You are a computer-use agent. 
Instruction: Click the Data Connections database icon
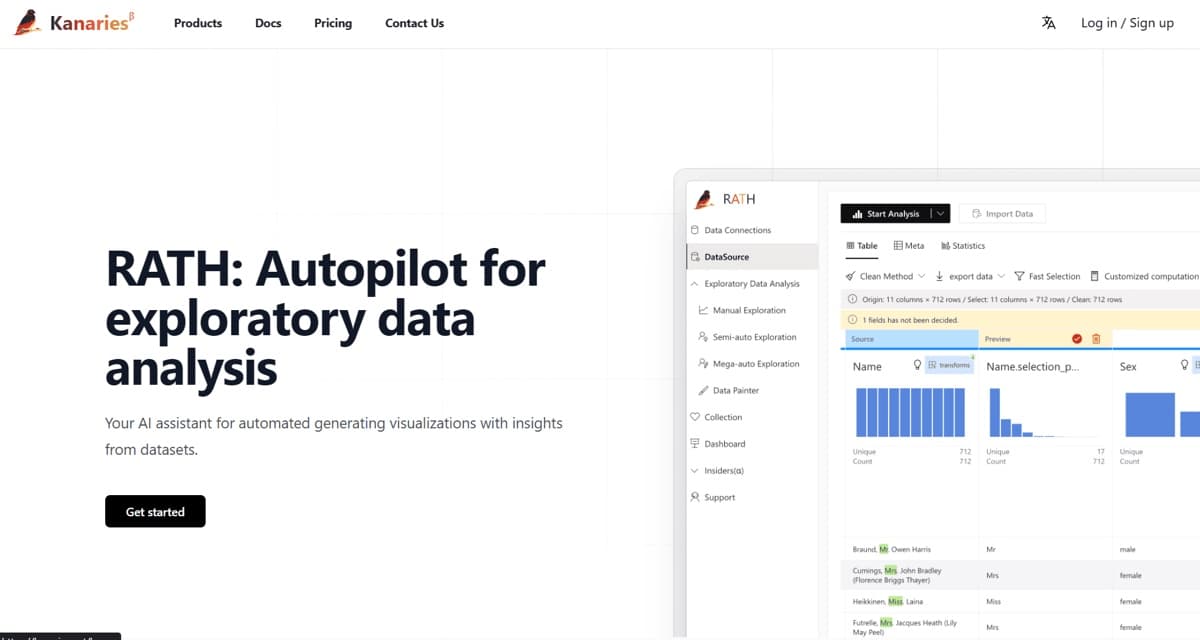click(695, 230)
